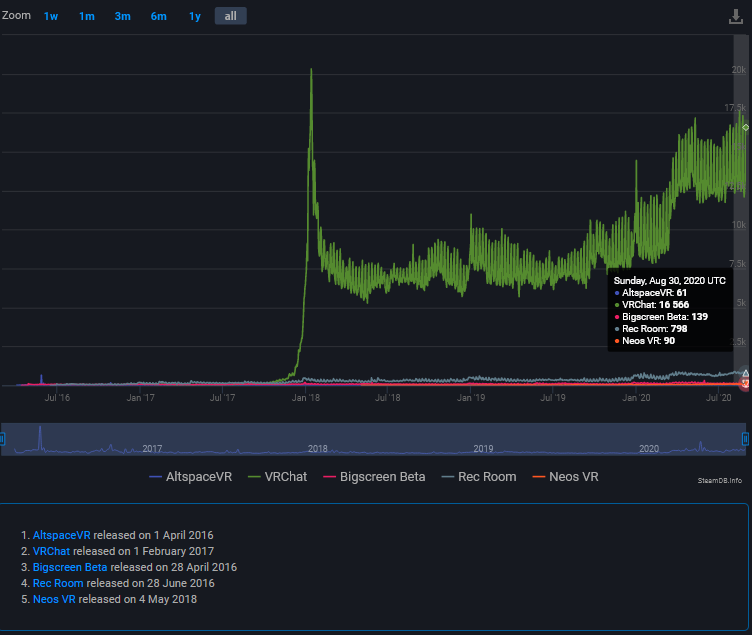Click the 2017 label in the navigator
Viewport: 752px width, 635px height.
152,448
